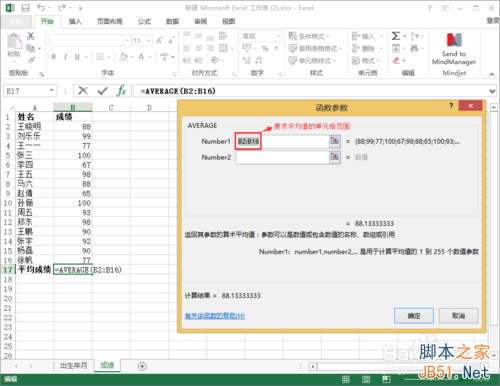Open the File tab
Image resolution: width=500 pixels, height=386 pixels.
tap(16, 21)
